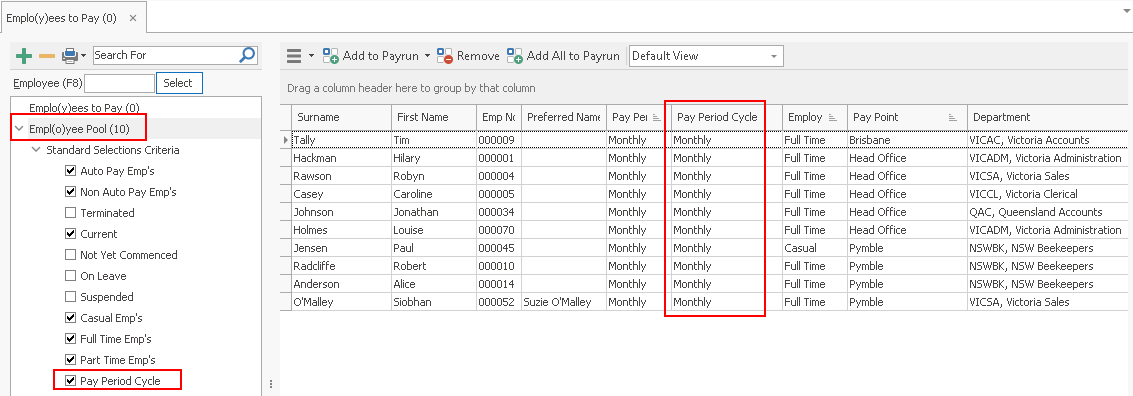
Task: Select the row indicator for Tally
Action: tap(285, 139)
